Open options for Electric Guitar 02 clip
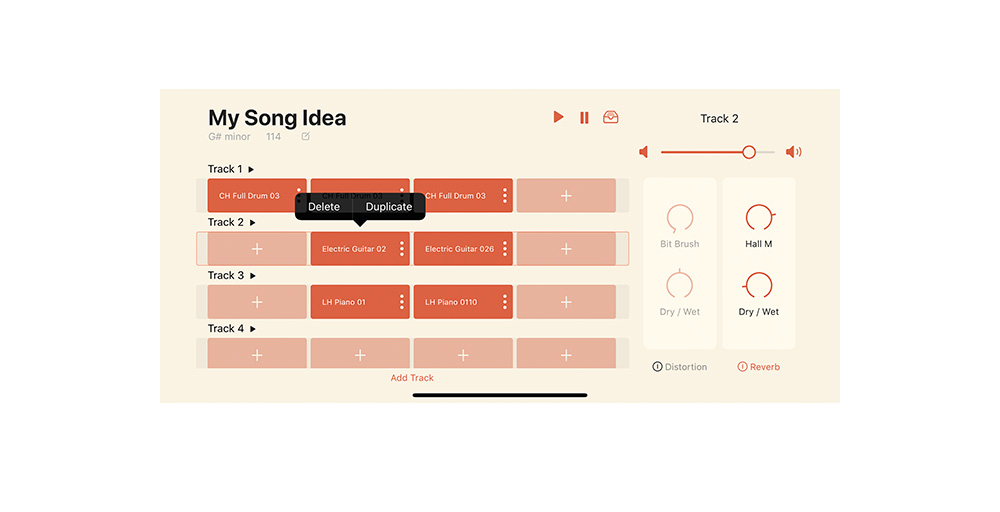This screenshot has width=1000, height=512. 402,249
